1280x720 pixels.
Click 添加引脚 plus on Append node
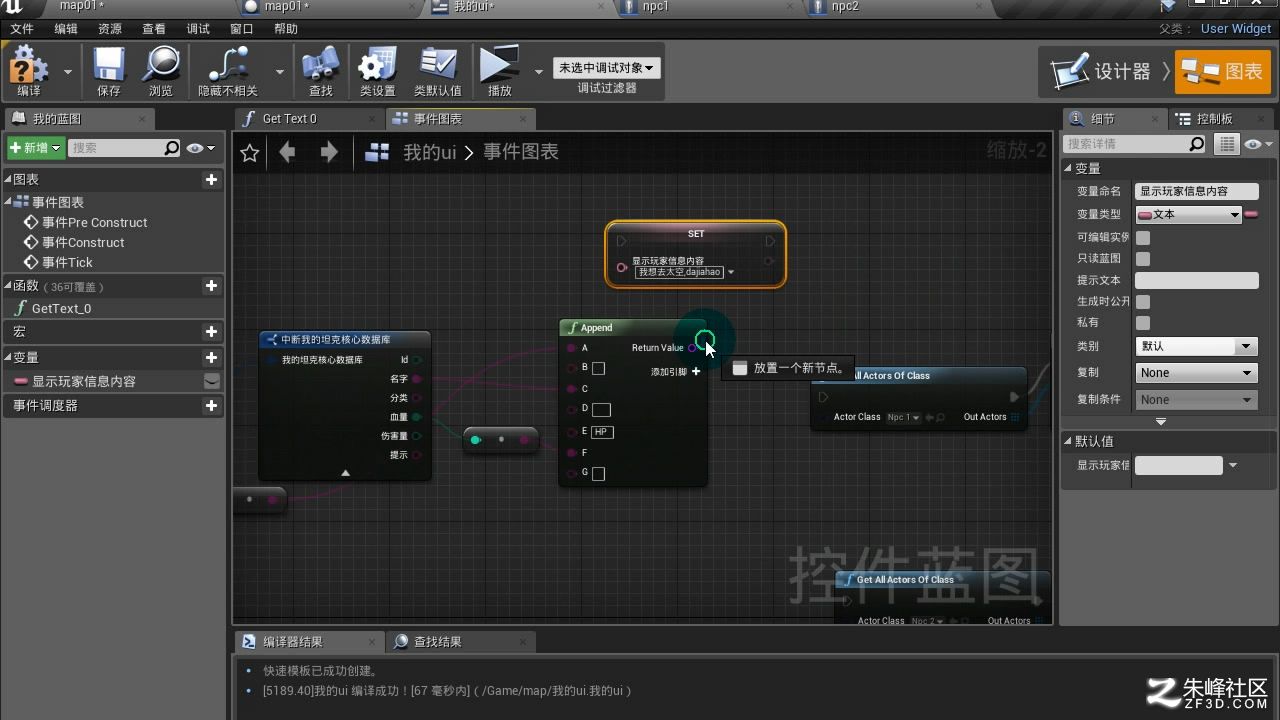click(x=696, y=371)
